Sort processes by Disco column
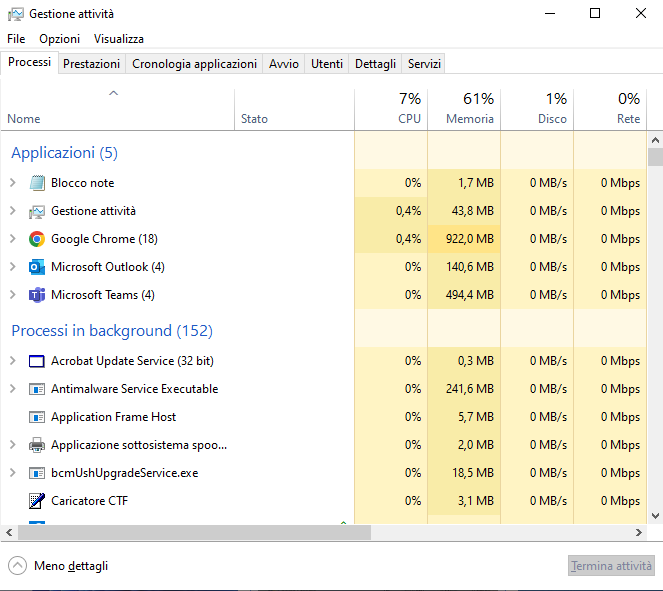The height and width of the screenshot is (591, 663). click(537, 109)
